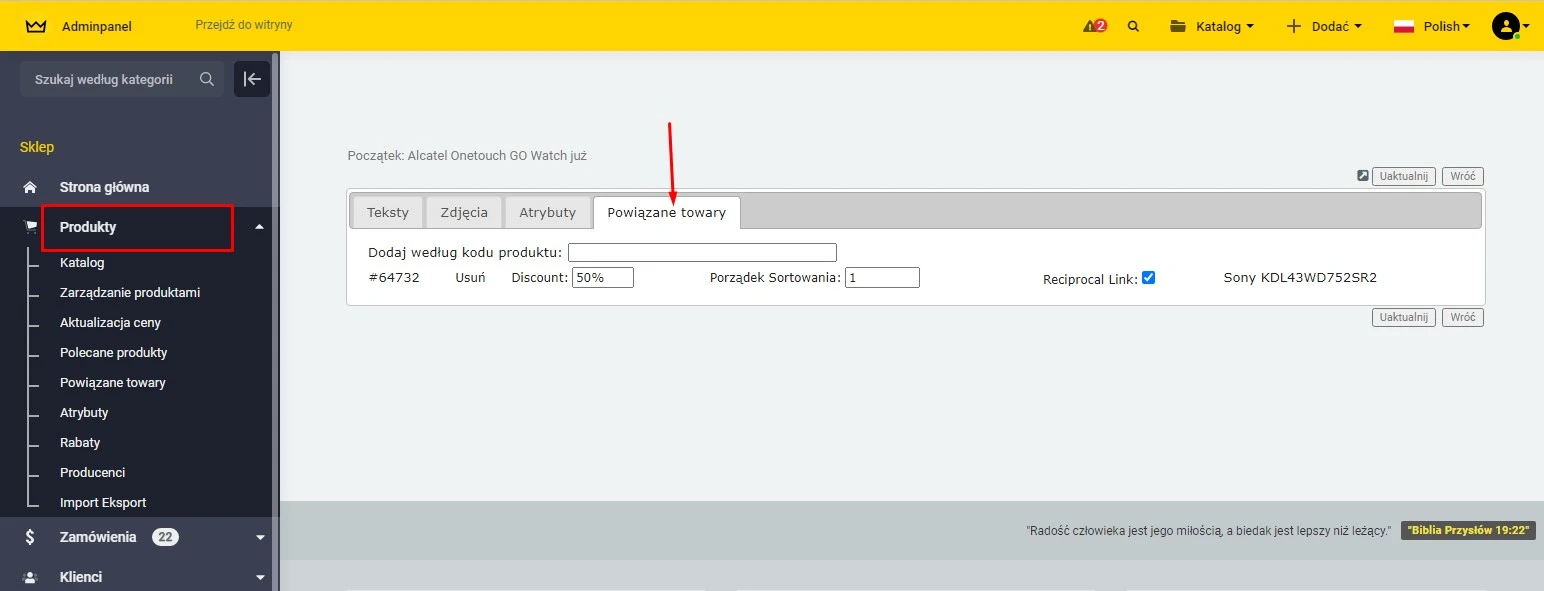Click the search magnifier in the yellow top bar
This screenshot has width=1544, height=591.
coord(1133,26)
